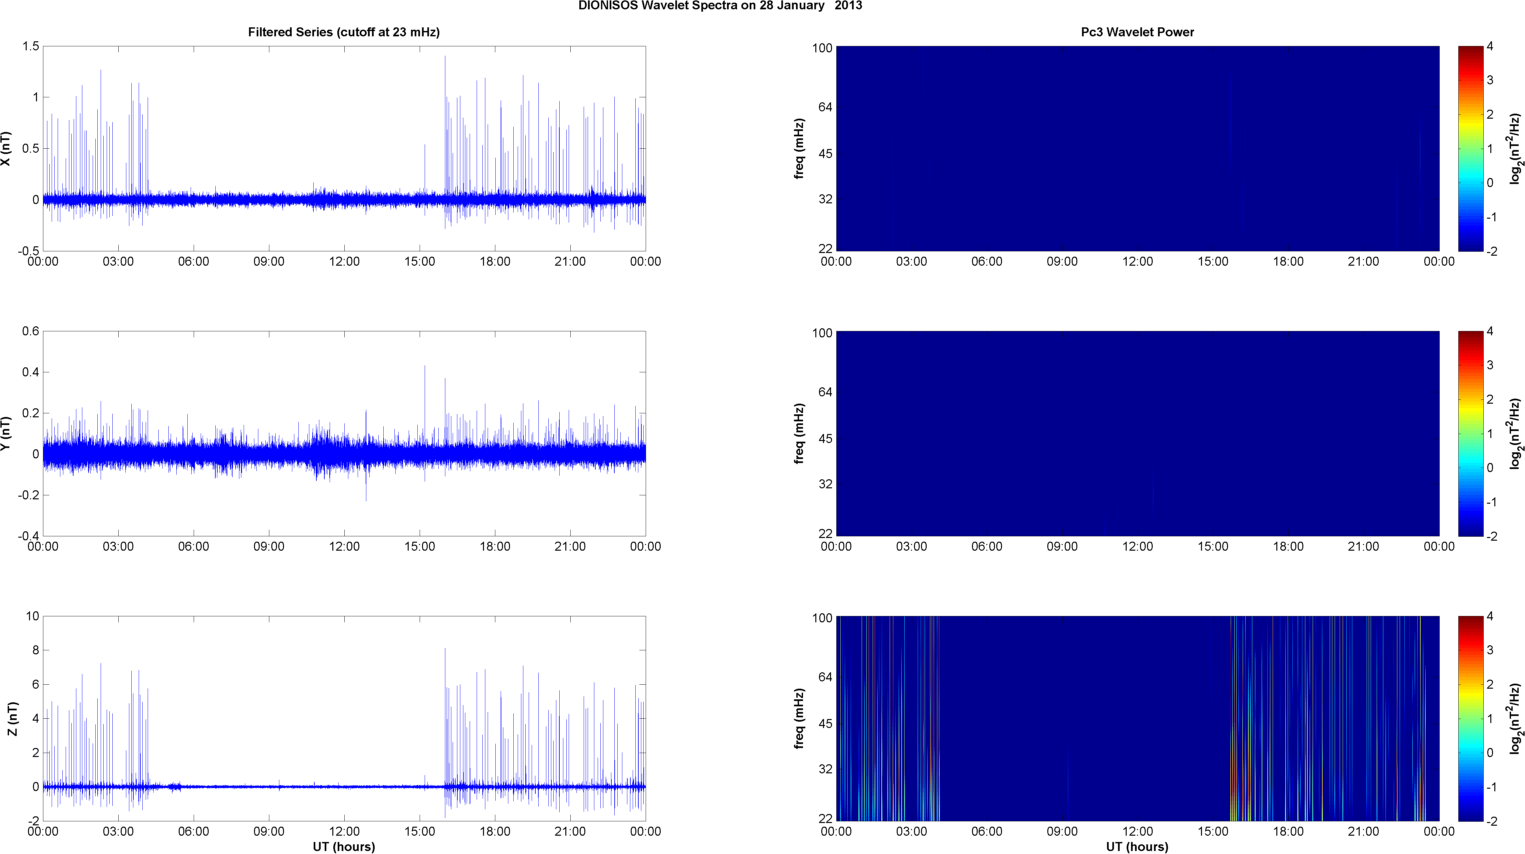The height and width of the screenshot is (854, 1525).
Task: Click the -0.4 tick on the Y plot
Action: (27, 536)
